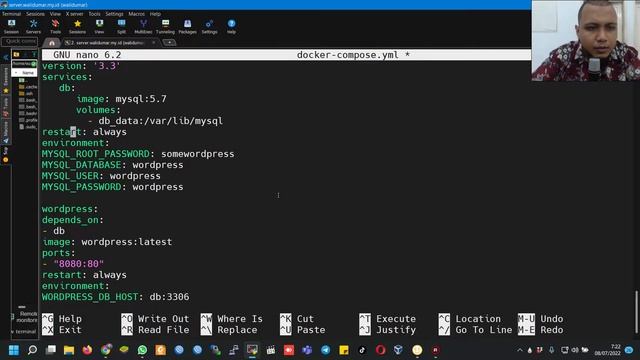
Task: Click the Remote monitoring option
Action: pyautogui.click(x=25, y=317)
